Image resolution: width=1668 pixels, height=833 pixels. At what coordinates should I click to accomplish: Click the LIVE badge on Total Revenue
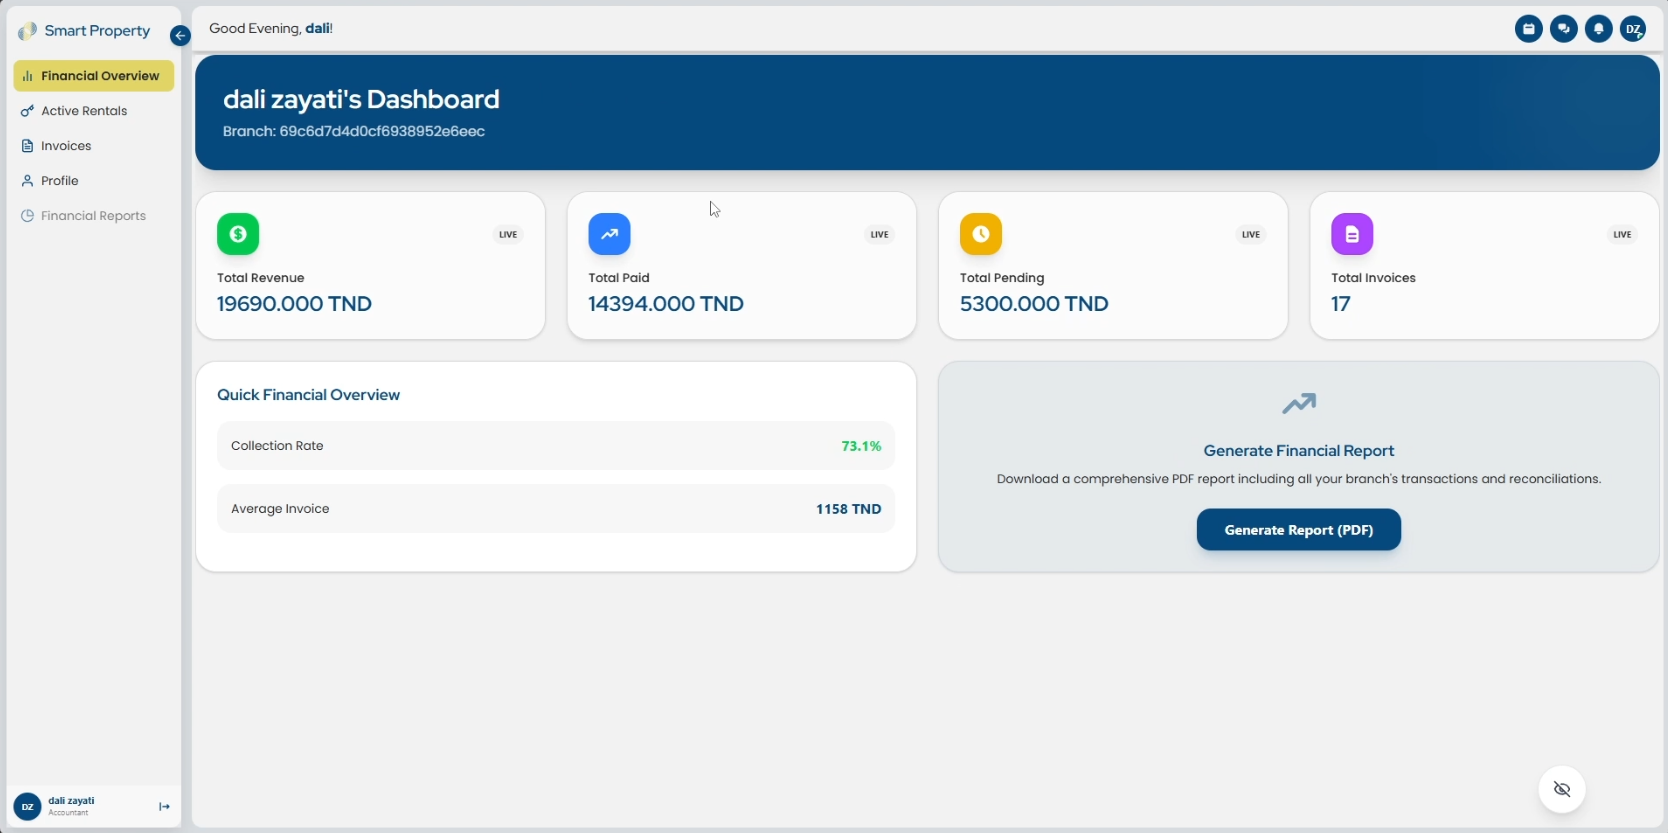pos(508,235)
